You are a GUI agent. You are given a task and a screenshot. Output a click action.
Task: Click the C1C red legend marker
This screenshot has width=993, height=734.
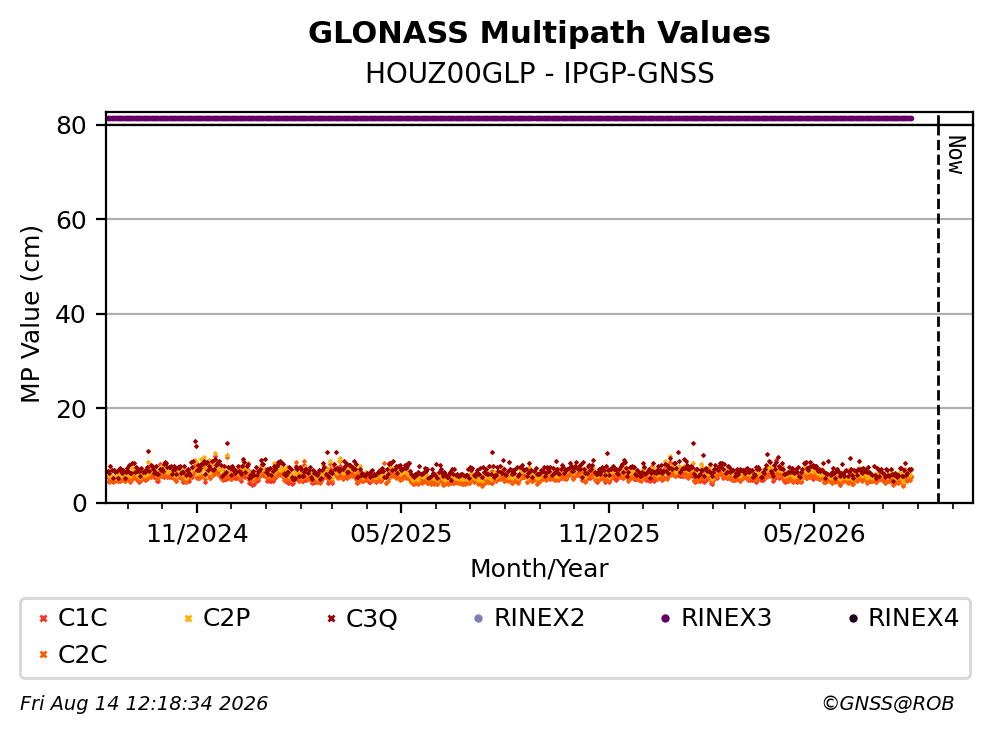(43, 618)
